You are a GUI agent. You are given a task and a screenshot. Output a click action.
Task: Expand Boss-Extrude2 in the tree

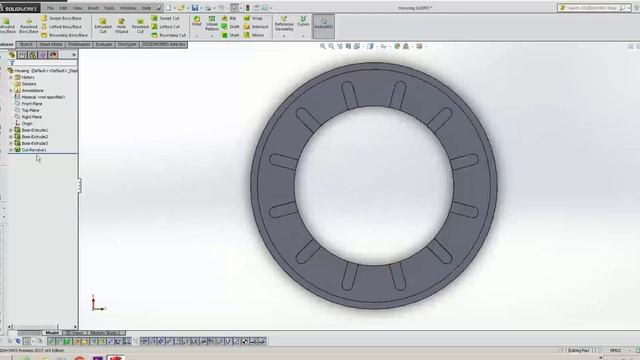pyautogui.click(x=11, y=137)
